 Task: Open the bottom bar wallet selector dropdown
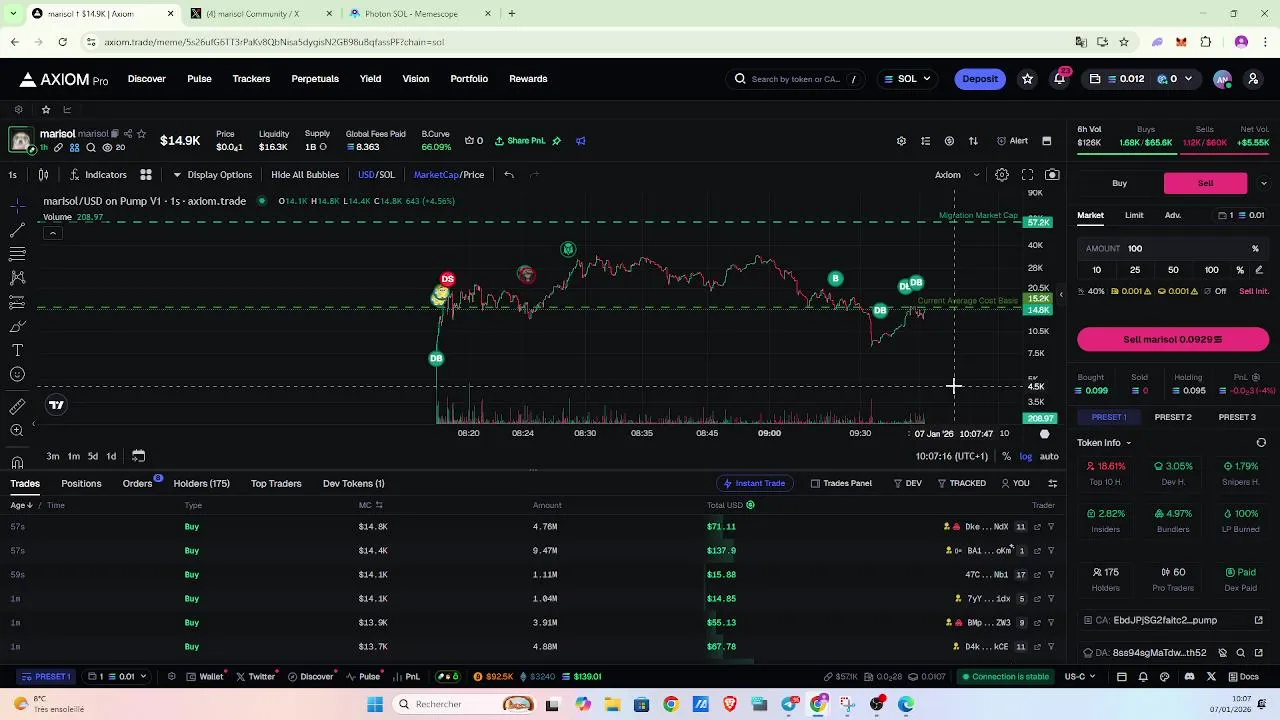[x=119, y=677]
